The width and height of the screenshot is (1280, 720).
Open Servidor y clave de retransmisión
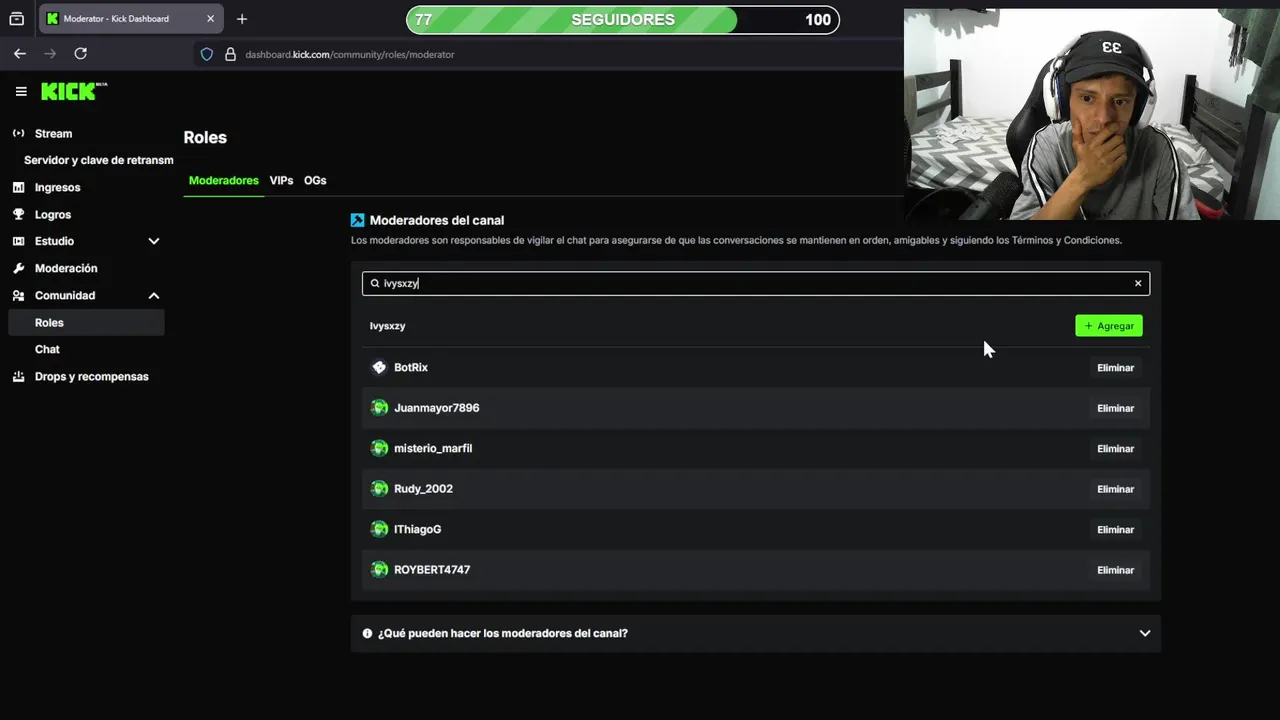click(x=98, y=160)
